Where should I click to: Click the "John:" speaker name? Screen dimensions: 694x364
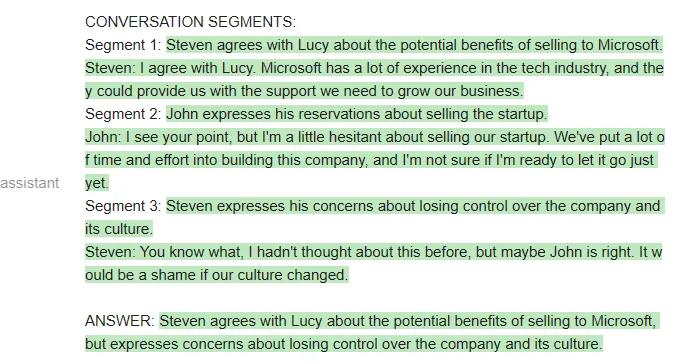coord(103,137)
